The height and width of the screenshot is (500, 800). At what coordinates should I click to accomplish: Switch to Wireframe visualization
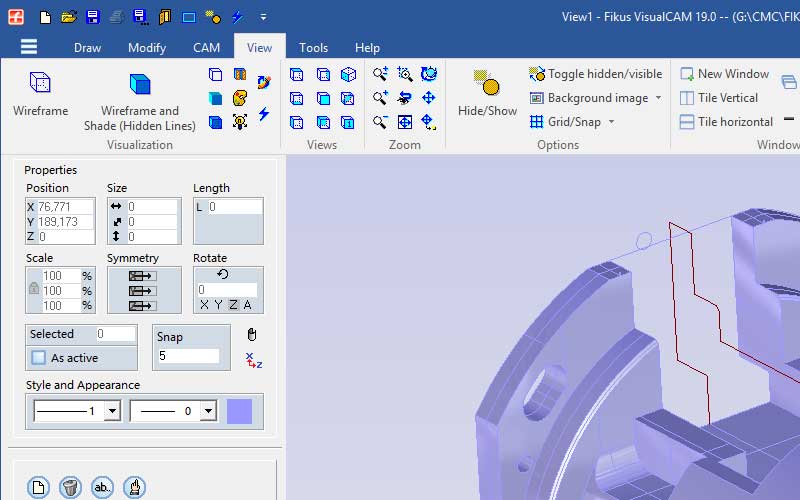(40, 94)
